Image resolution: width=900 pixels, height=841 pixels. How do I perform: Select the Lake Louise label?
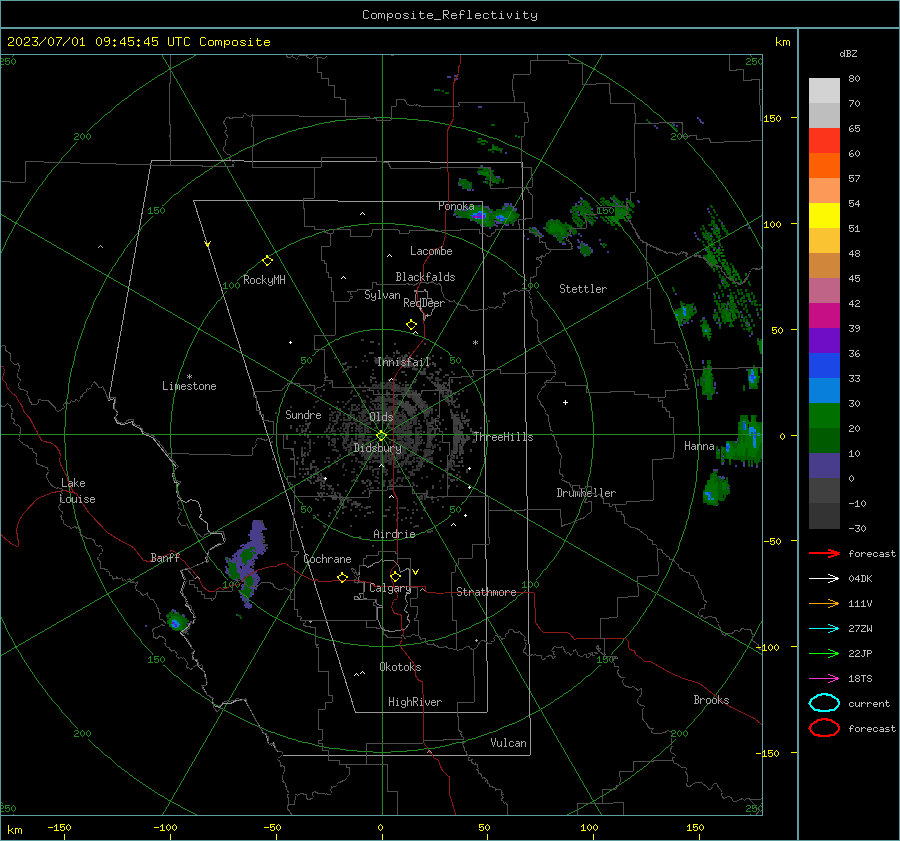tap(77, 491)
